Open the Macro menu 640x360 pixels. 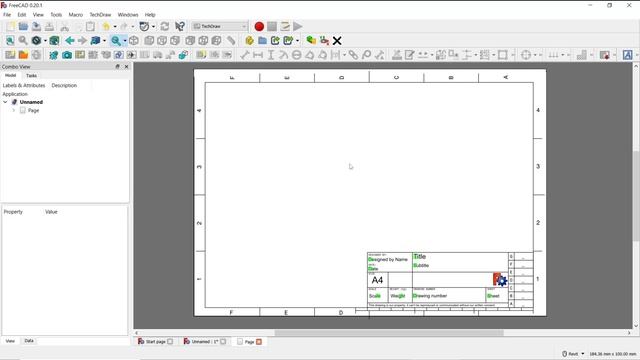pos(76,15)
